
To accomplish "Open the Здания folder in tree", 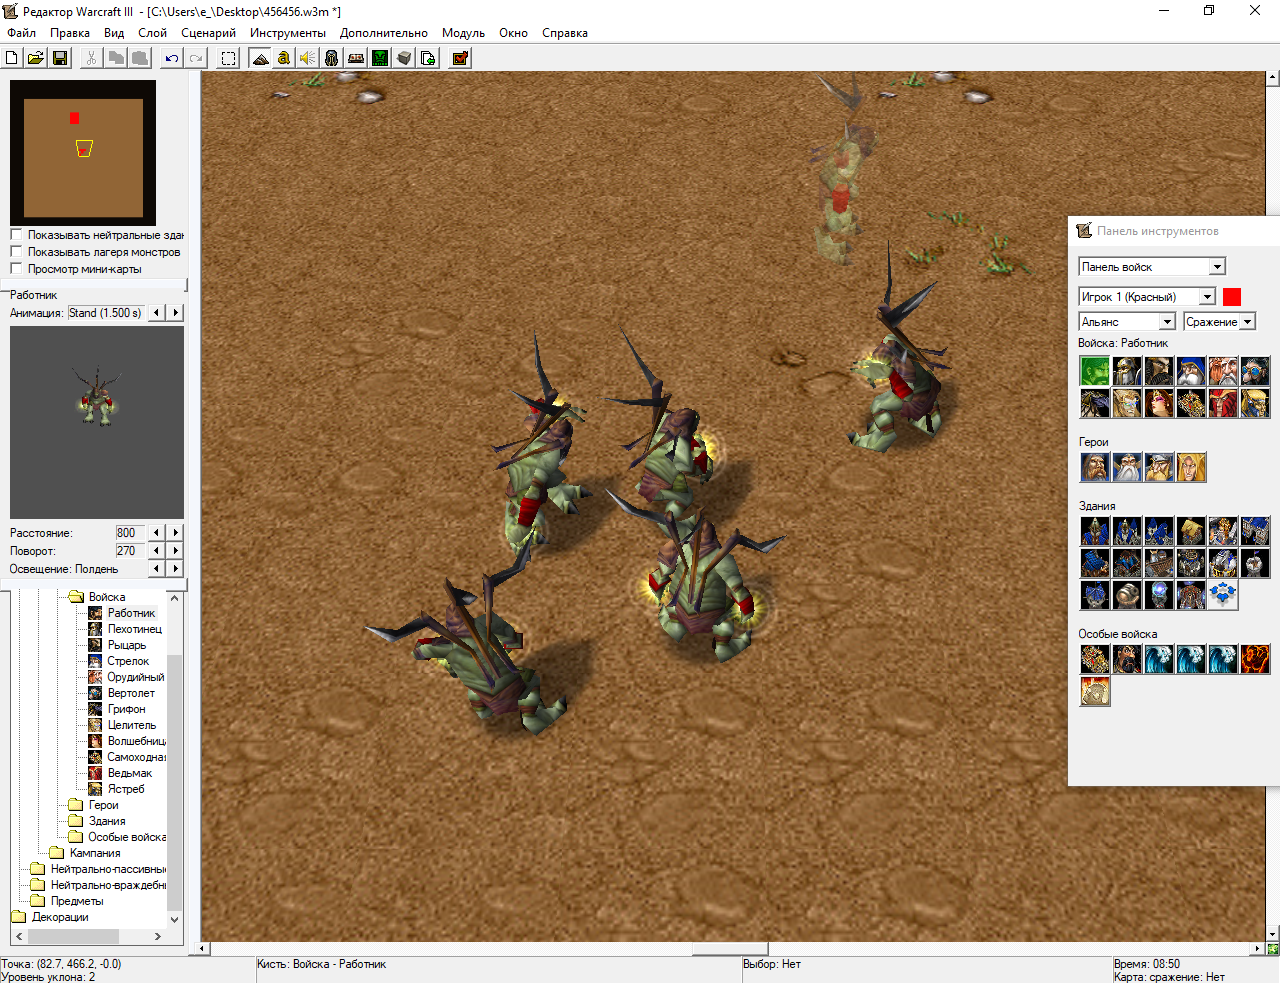I will coord(107,821).
